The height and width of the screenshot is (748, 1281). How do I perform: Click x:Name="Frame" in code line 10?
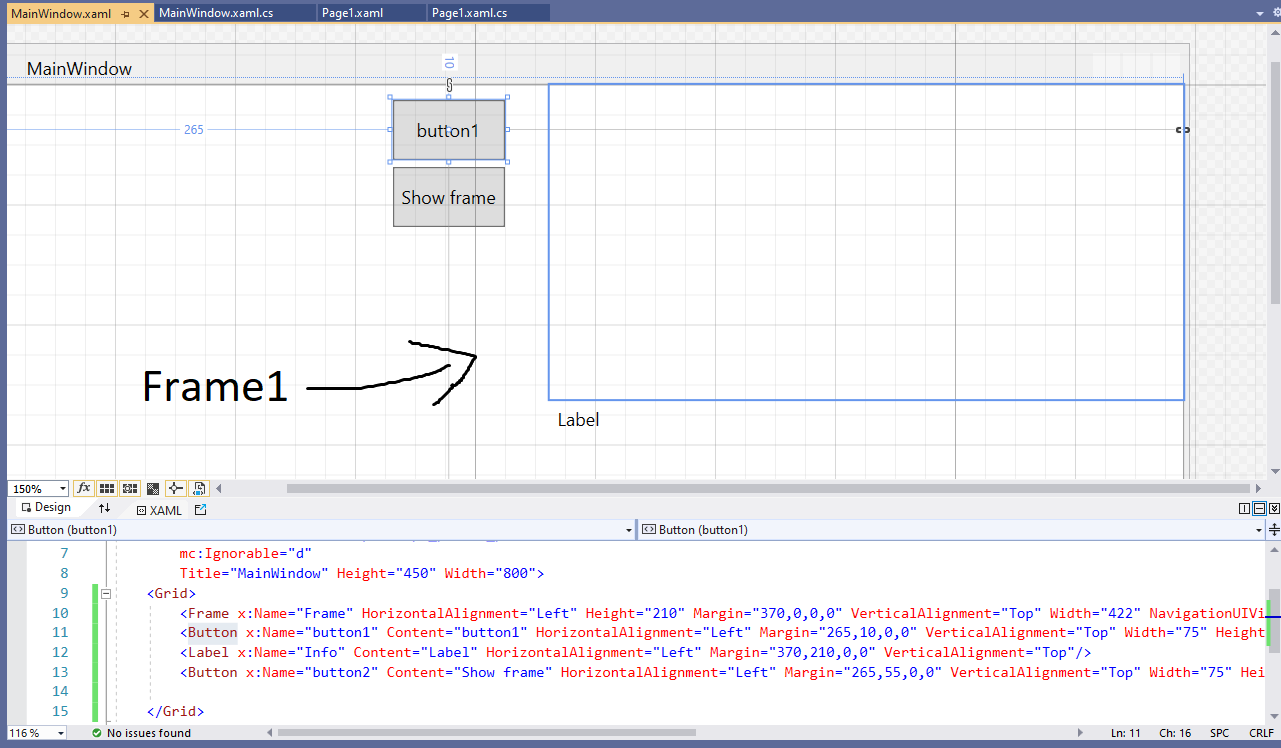point(295,613)
